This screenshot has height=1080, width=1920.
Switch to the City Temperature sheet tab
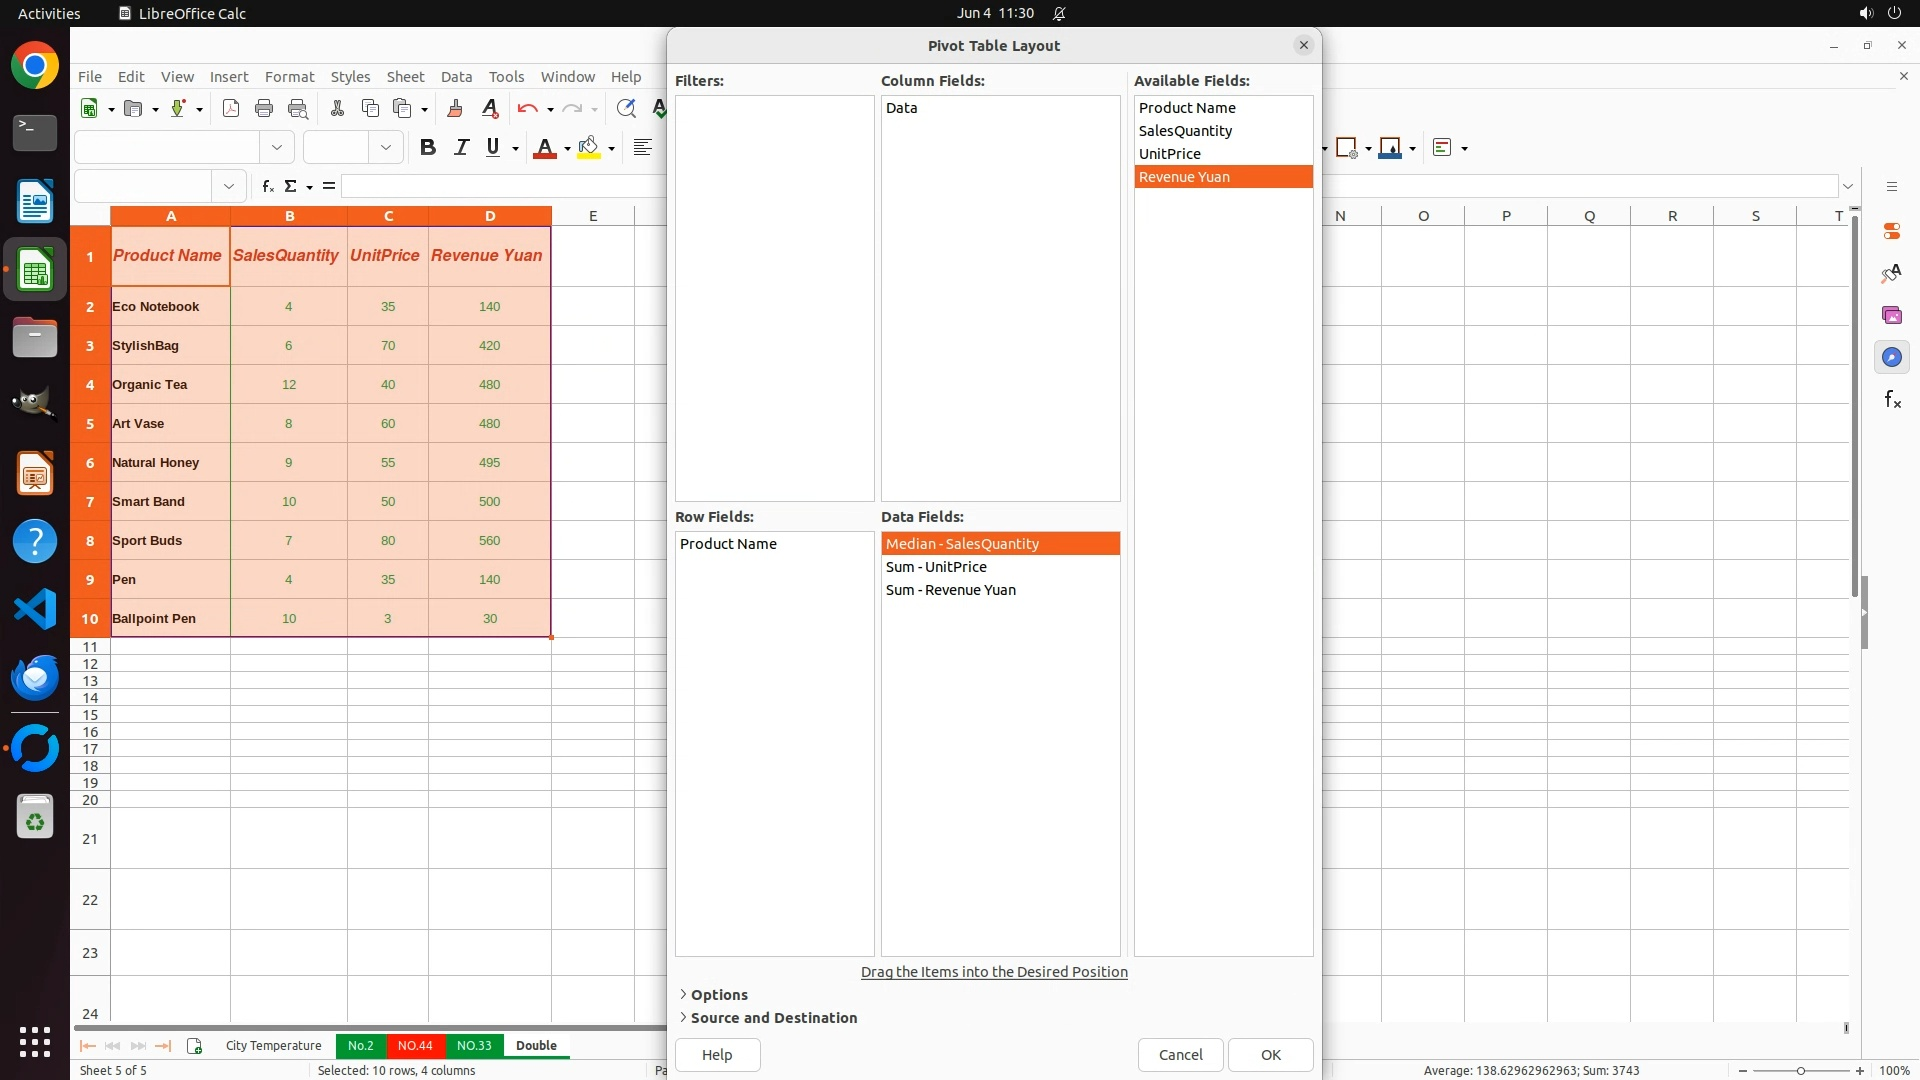click(x=273, y=1045)
